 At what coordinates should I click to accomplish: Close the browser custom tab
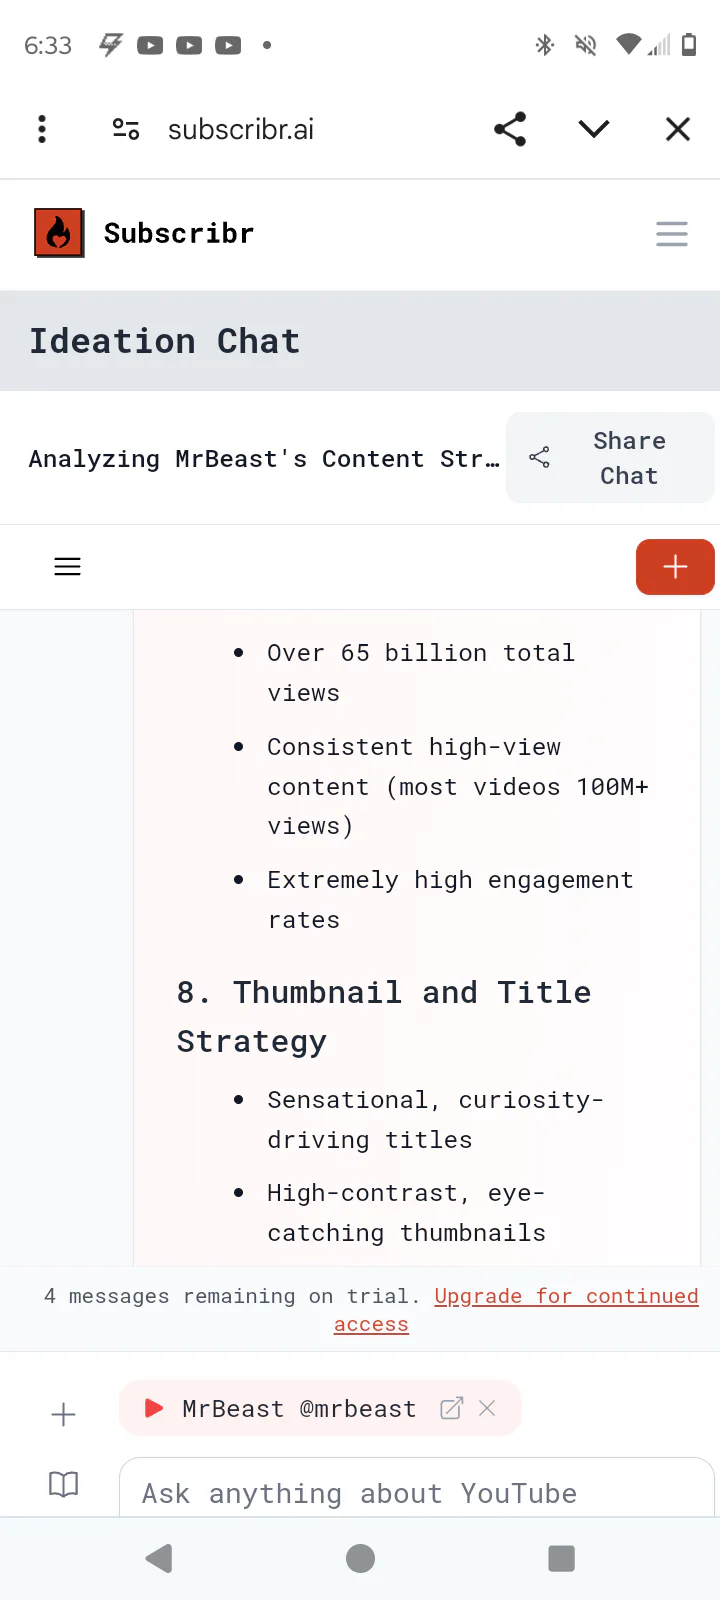pos(678,129)
